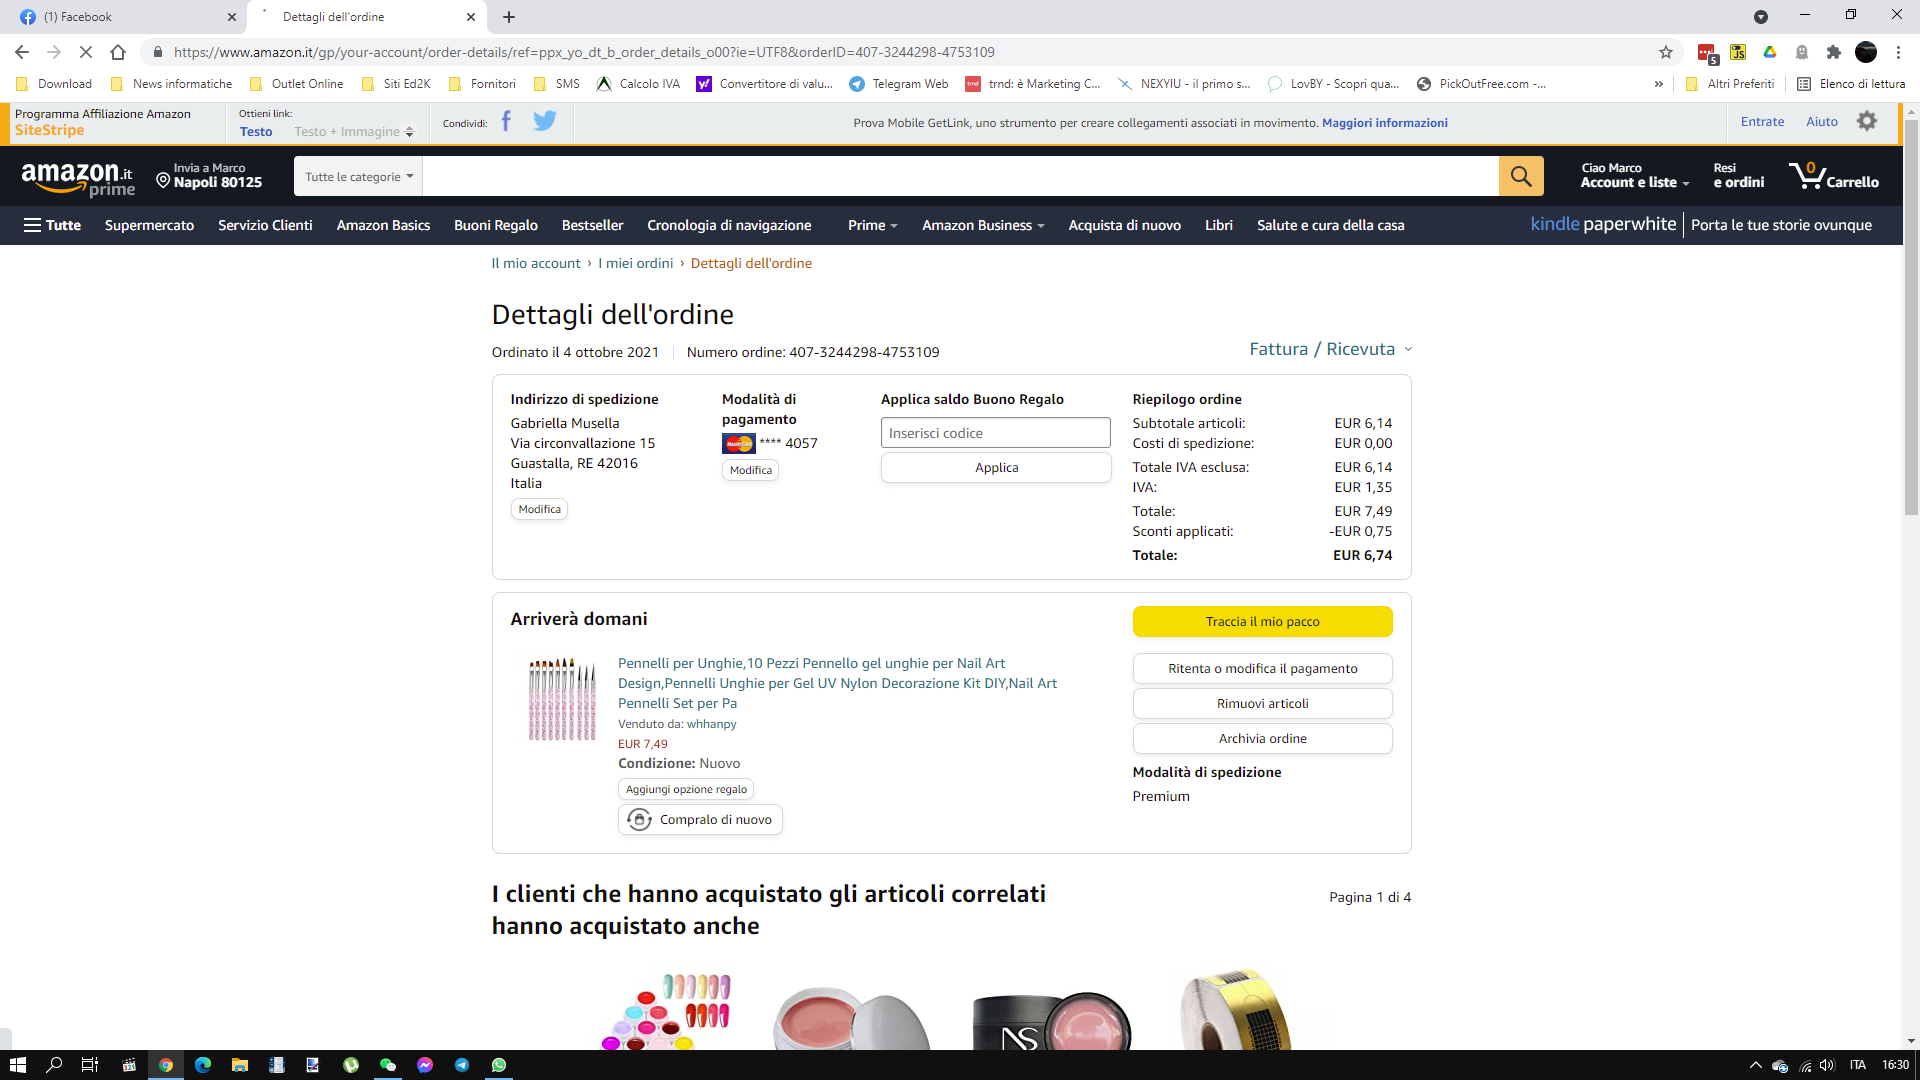
Task: Open the Tutte le categorie dropdown
Action: click(358, 176)
